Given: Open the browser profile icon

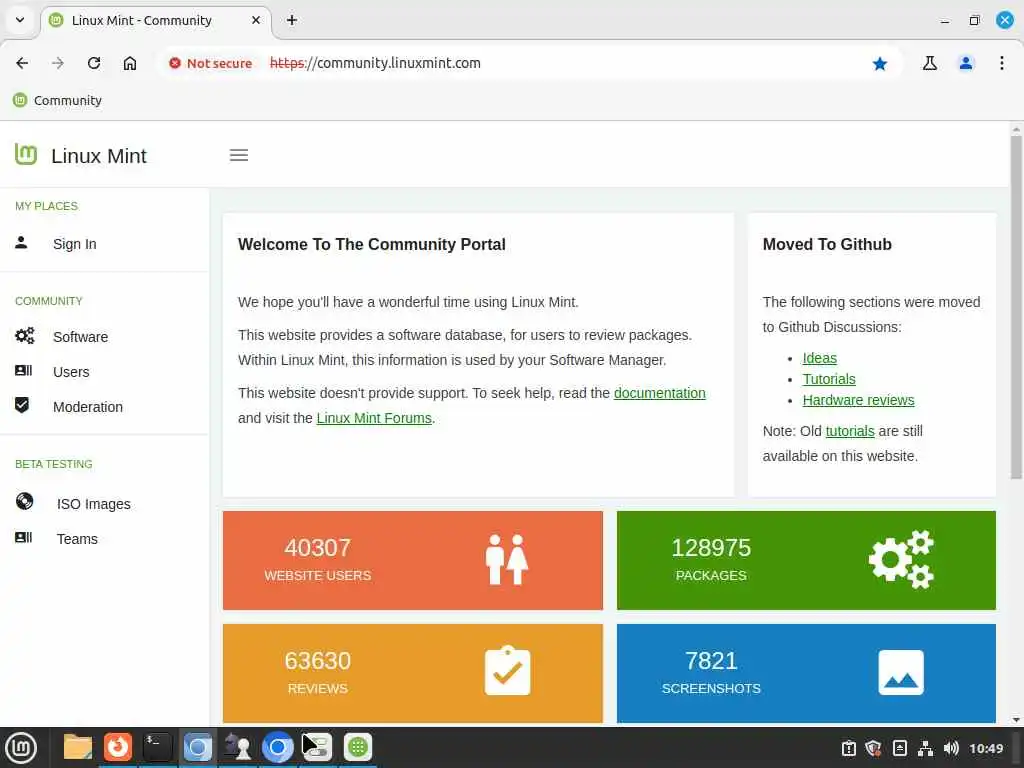Looking at the screenshot, I should coord(966,63).
